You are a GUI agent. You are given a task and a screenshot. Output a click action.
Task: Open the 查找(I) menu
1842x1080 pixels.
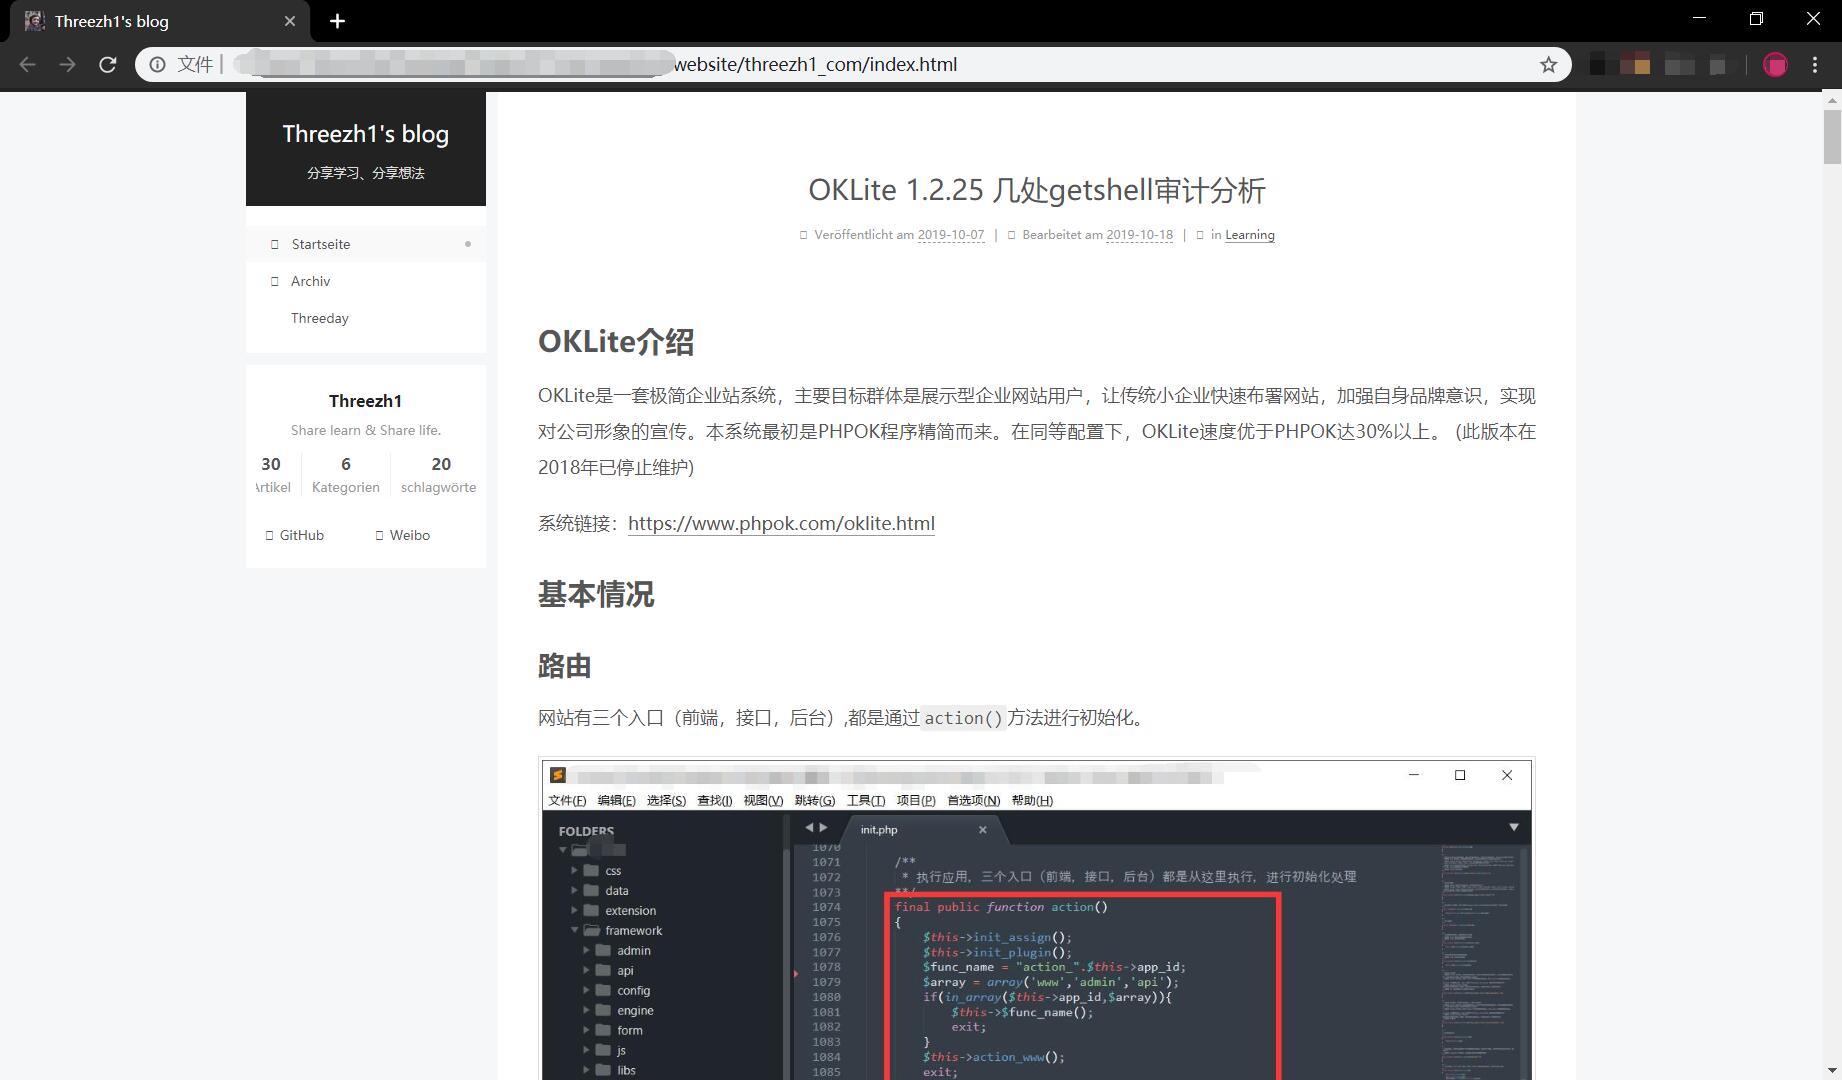point(714,800)
